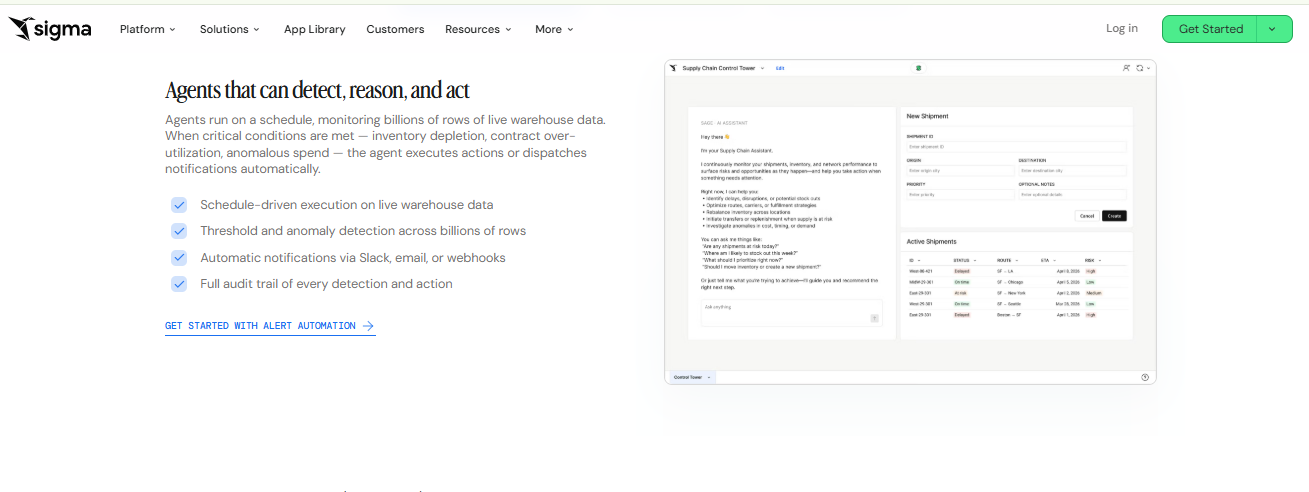This screenshot has width=1309, height=492.
Task: Click the user share icon in the preview
Action: coord(1126,68)
